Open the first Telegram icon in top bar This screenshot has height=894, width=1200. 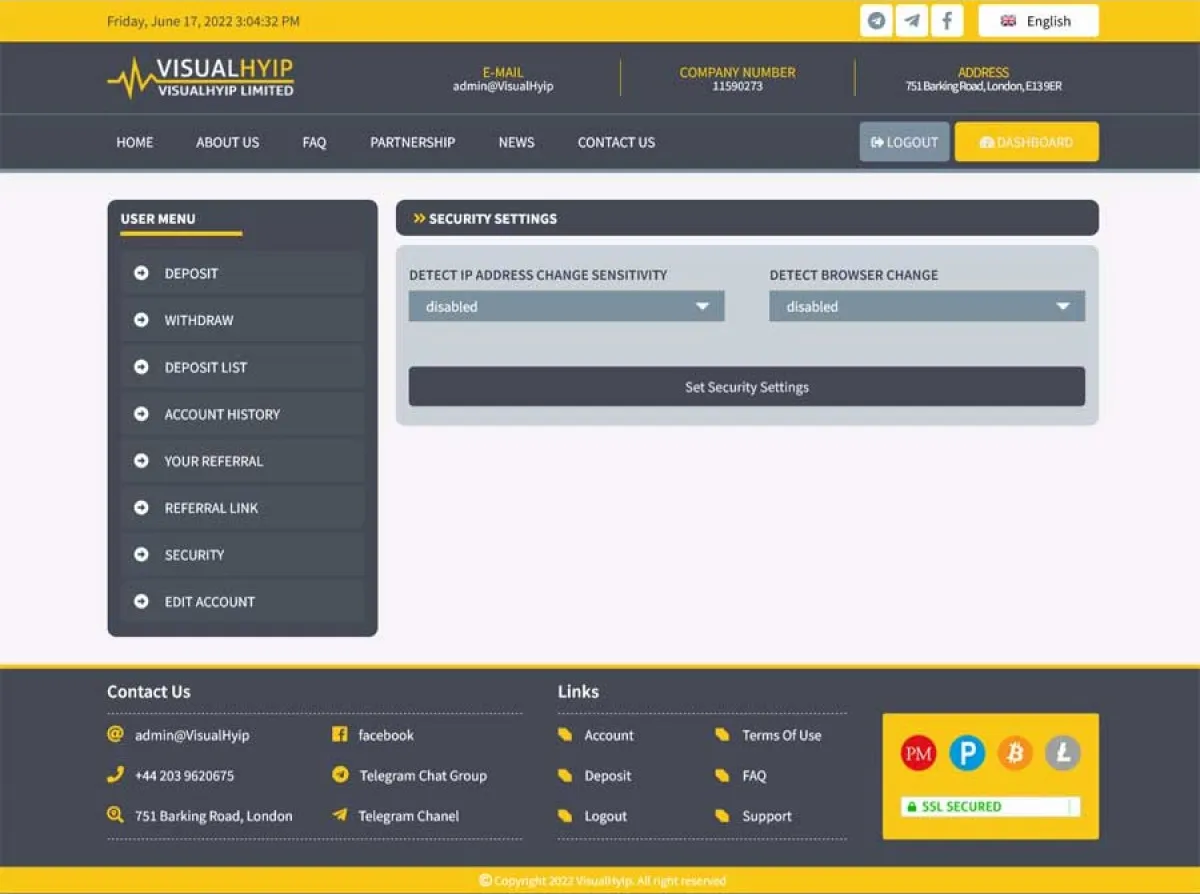coord(877,21)
